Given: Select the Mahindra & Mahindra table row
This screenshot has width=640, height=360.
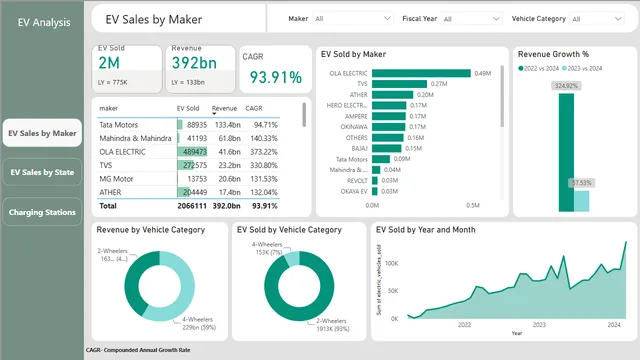Looking at the screenshot, I should 188,138.
